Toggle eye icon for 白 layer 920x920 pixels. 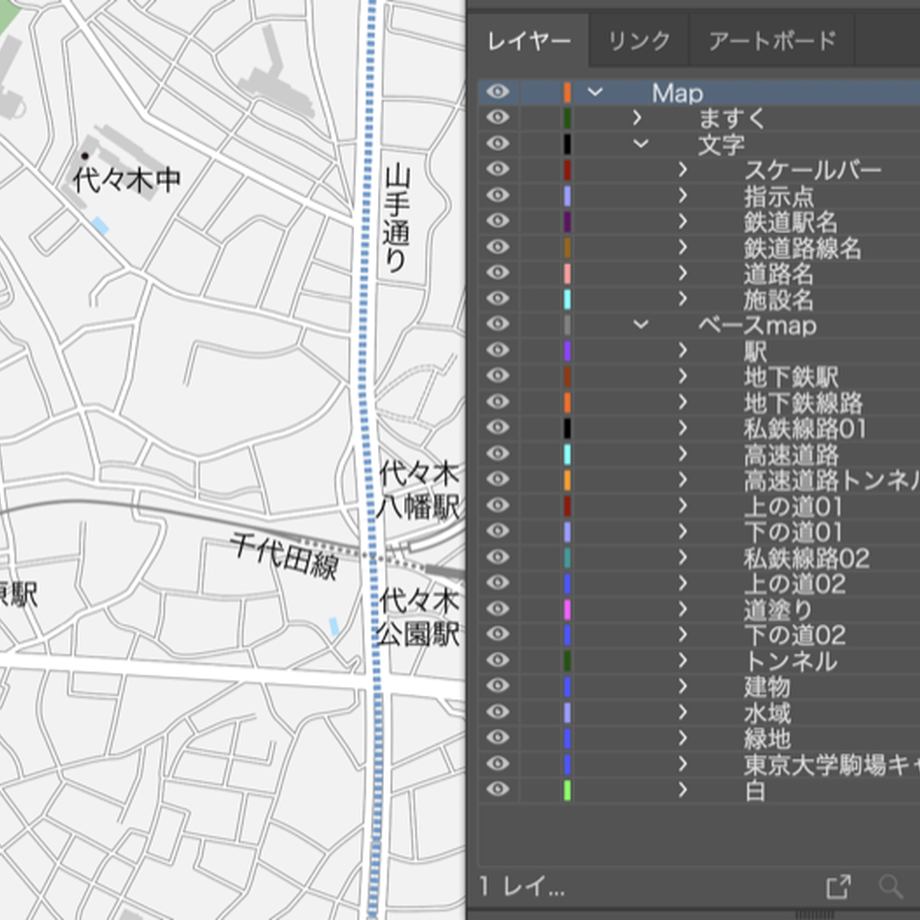point(498,789)
